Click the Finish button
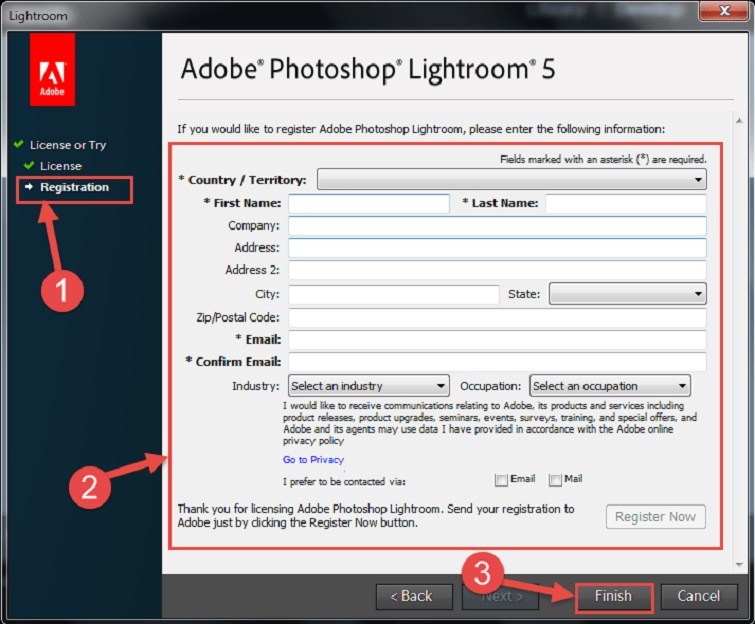Image resolution: width=755 pixels, height=624 pixels. (613, 596)
